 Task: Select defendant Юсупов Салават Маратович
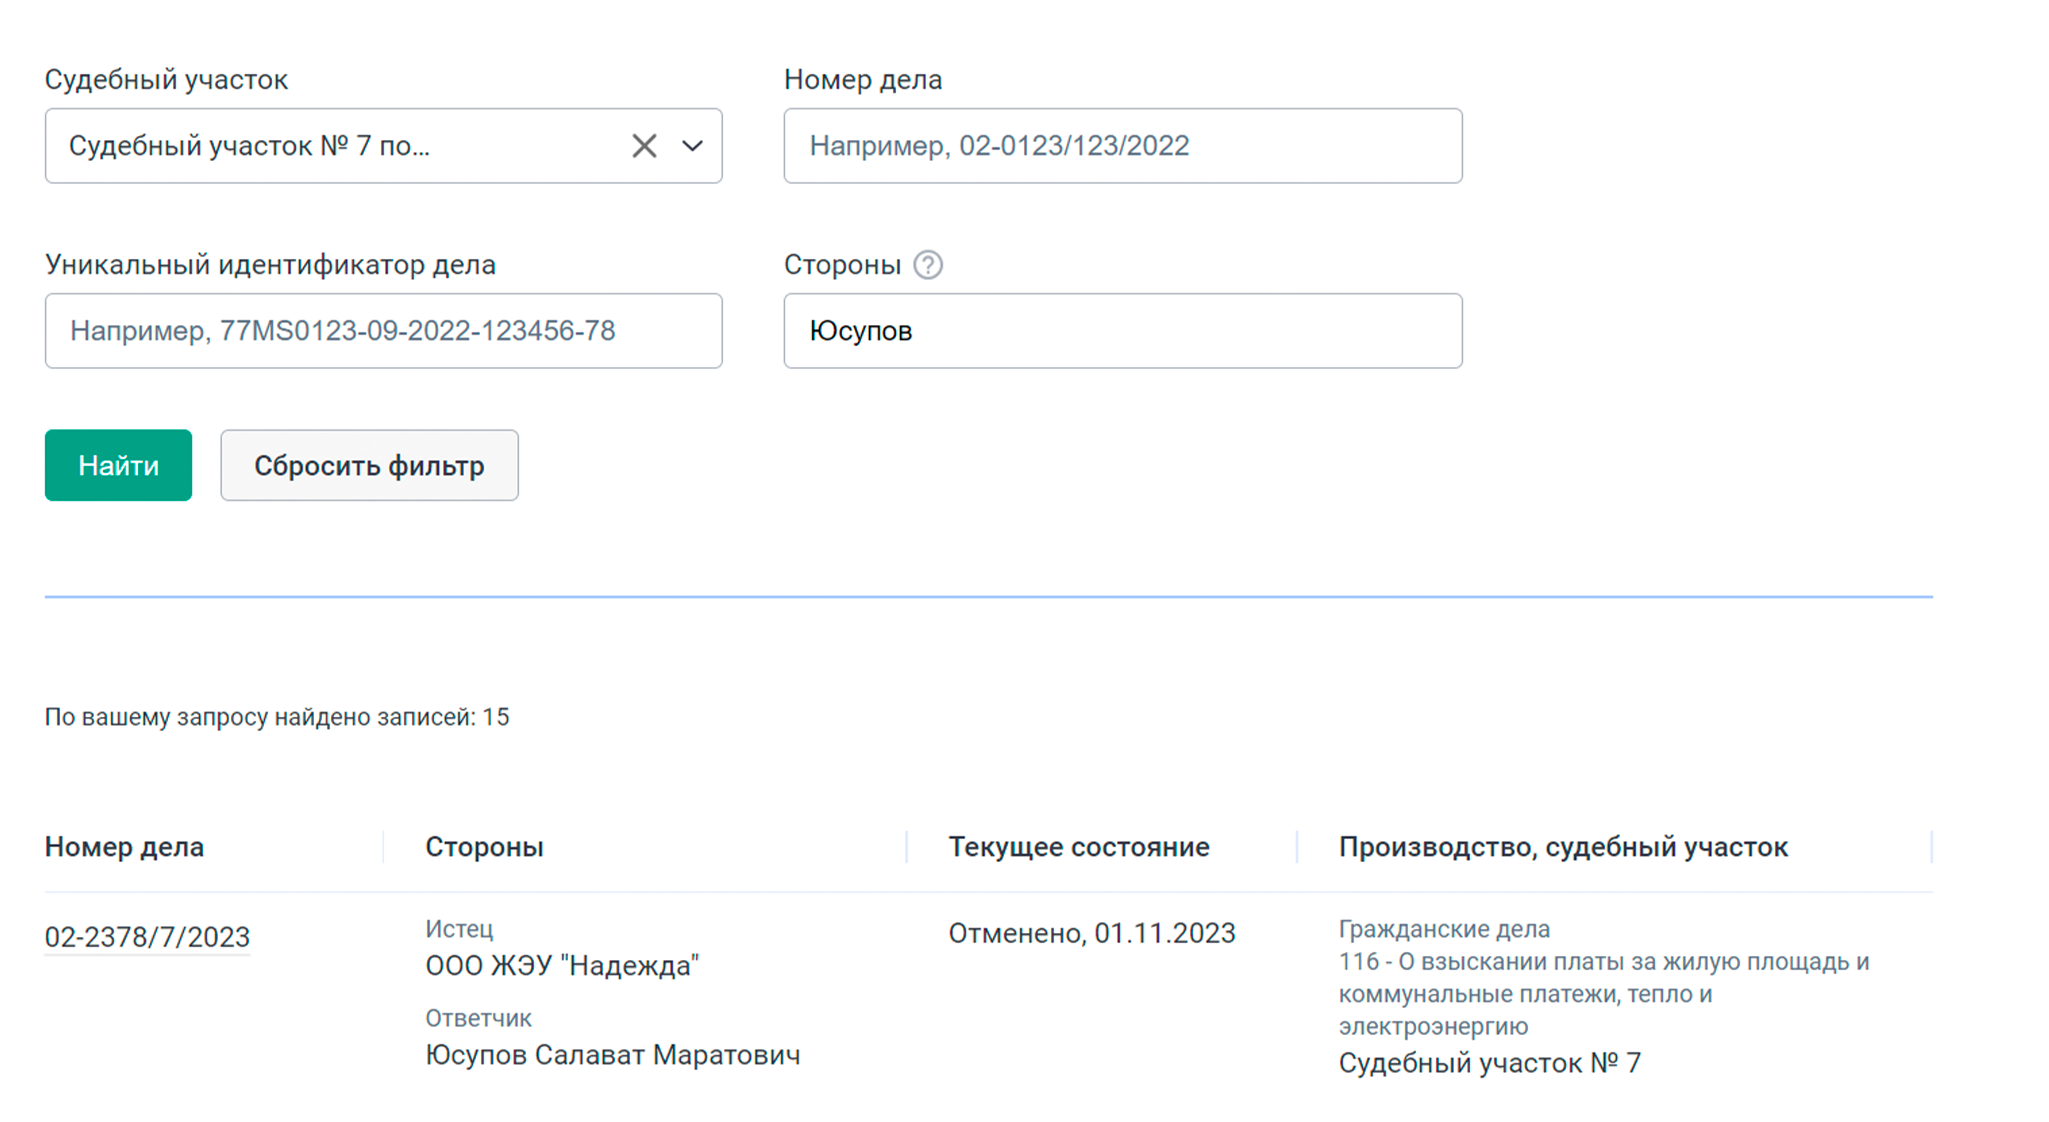(x=613, y=1055)
